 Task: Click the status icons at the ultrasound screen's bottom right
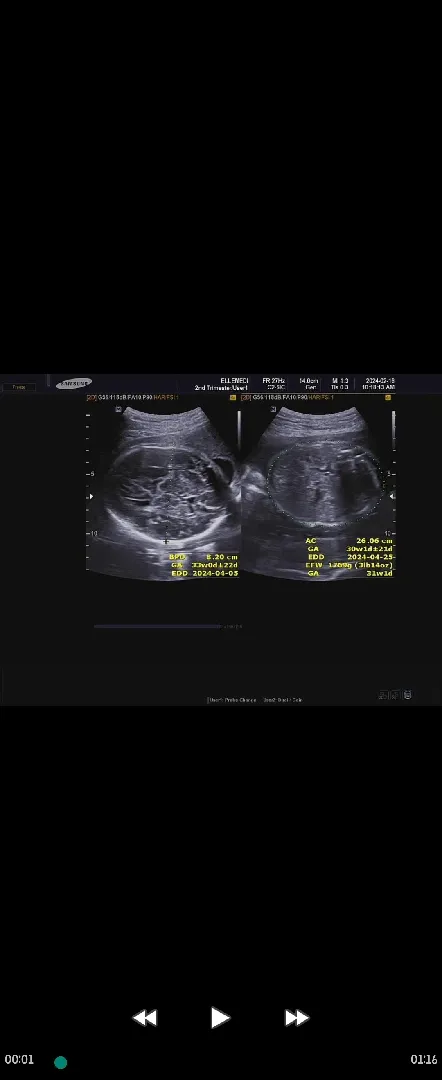[396, 695]
